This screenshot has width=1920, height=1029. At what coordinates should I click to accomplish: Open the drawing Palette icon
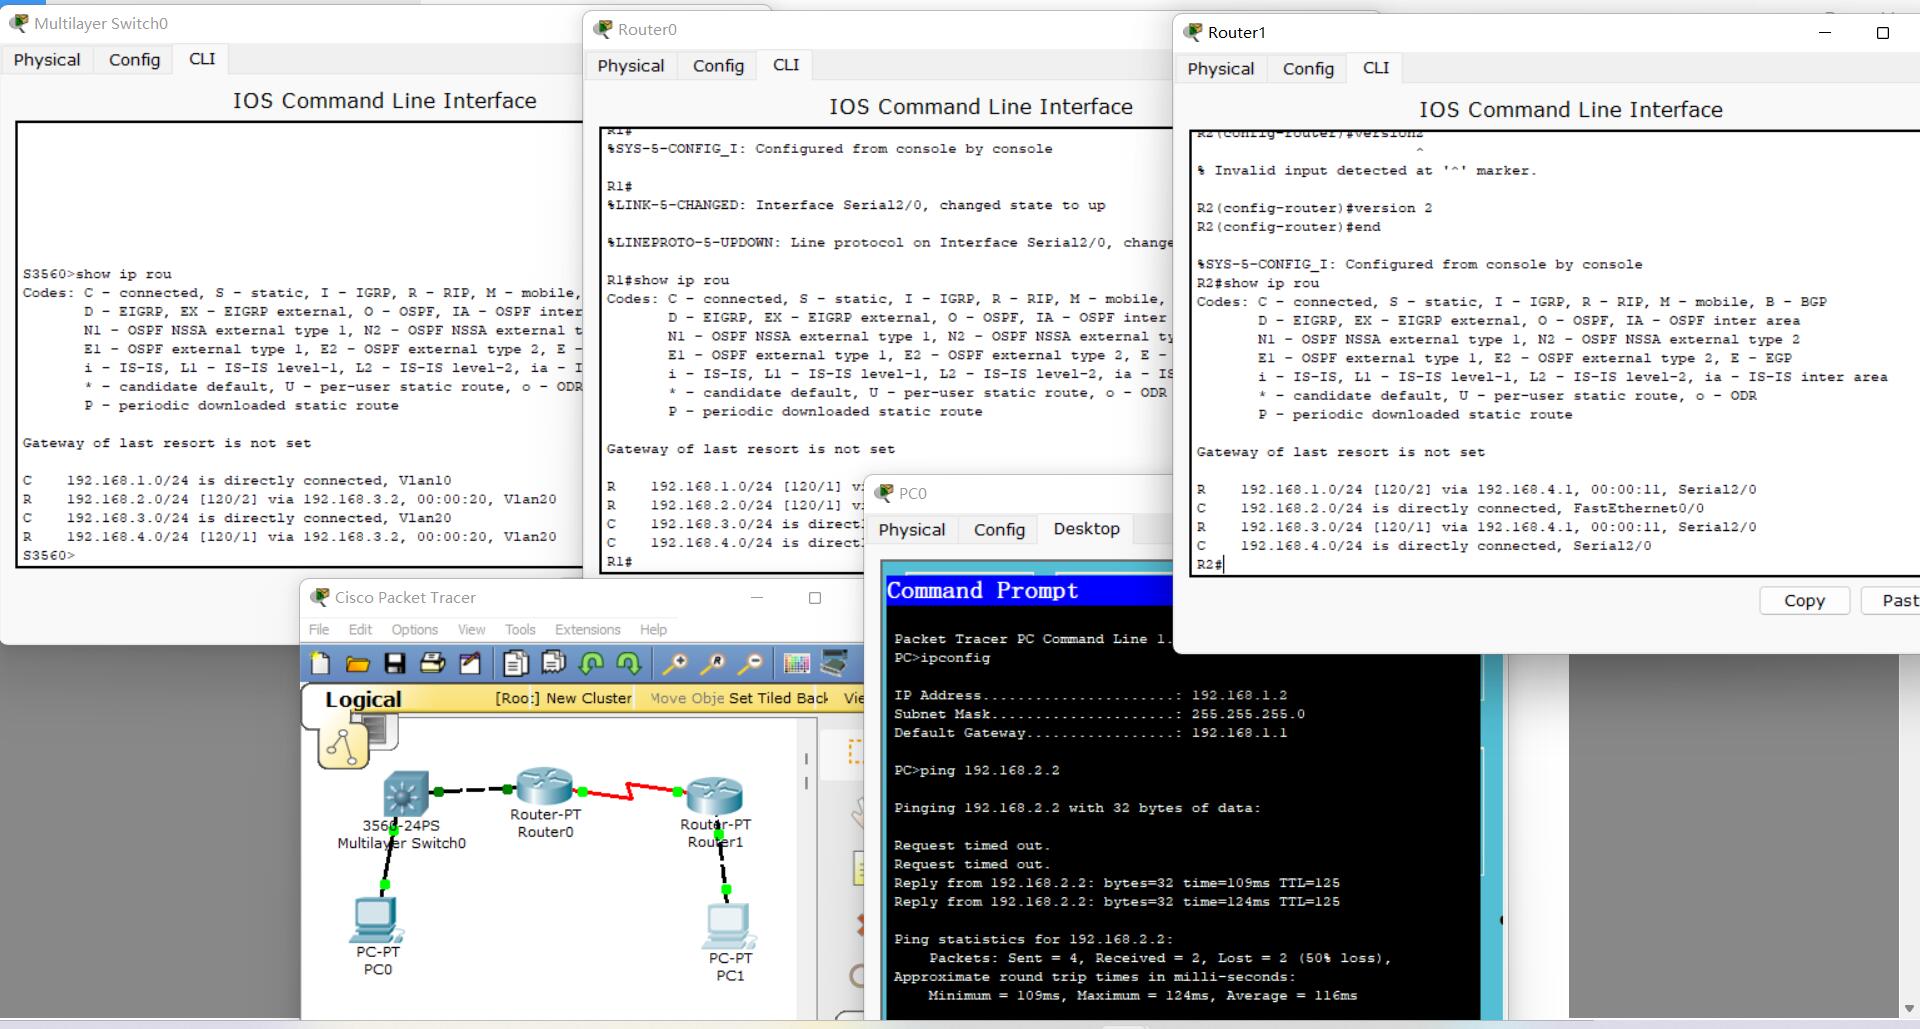click(x=797, y=663)
